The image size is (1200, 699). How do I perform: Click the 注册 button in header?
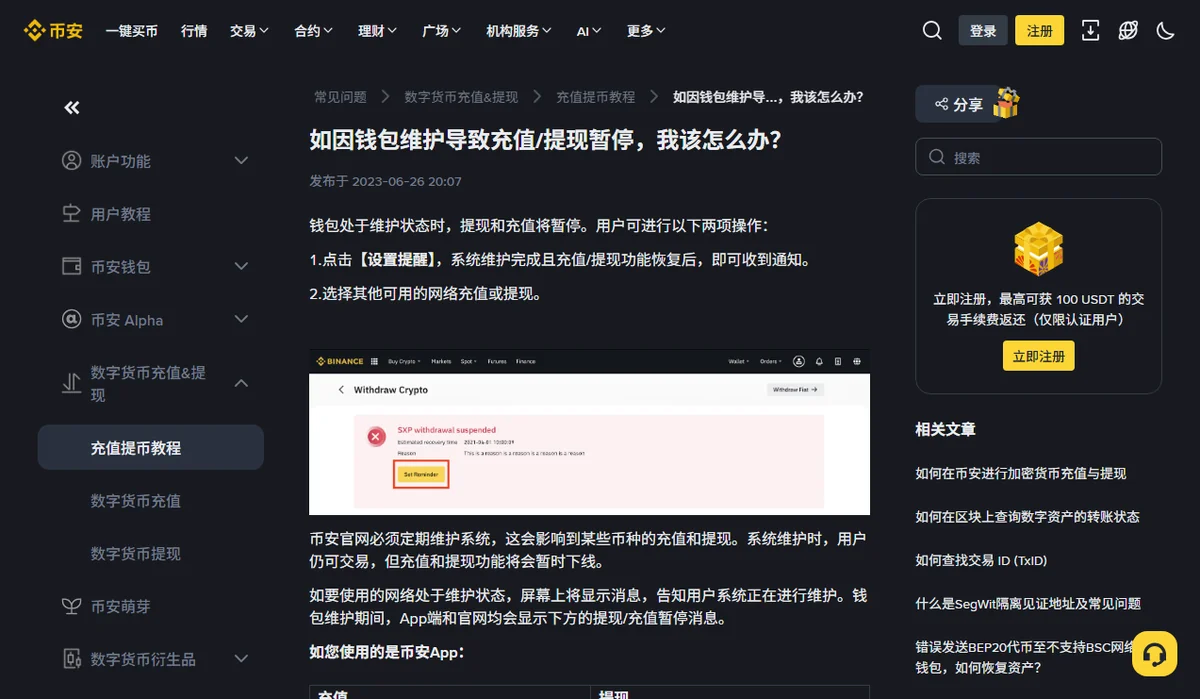click(x=1040, y=31)
